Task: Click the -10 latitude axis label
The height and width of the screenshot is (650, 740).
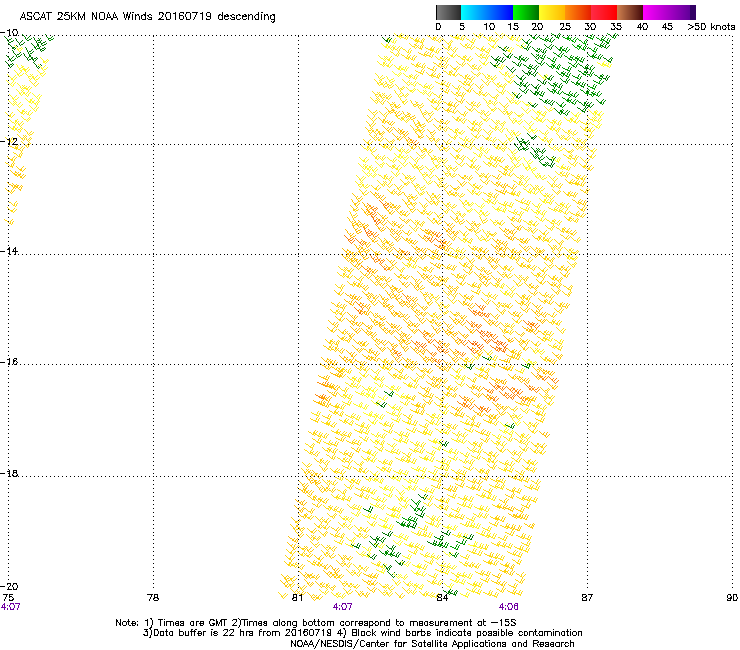Action: (10, 33)
